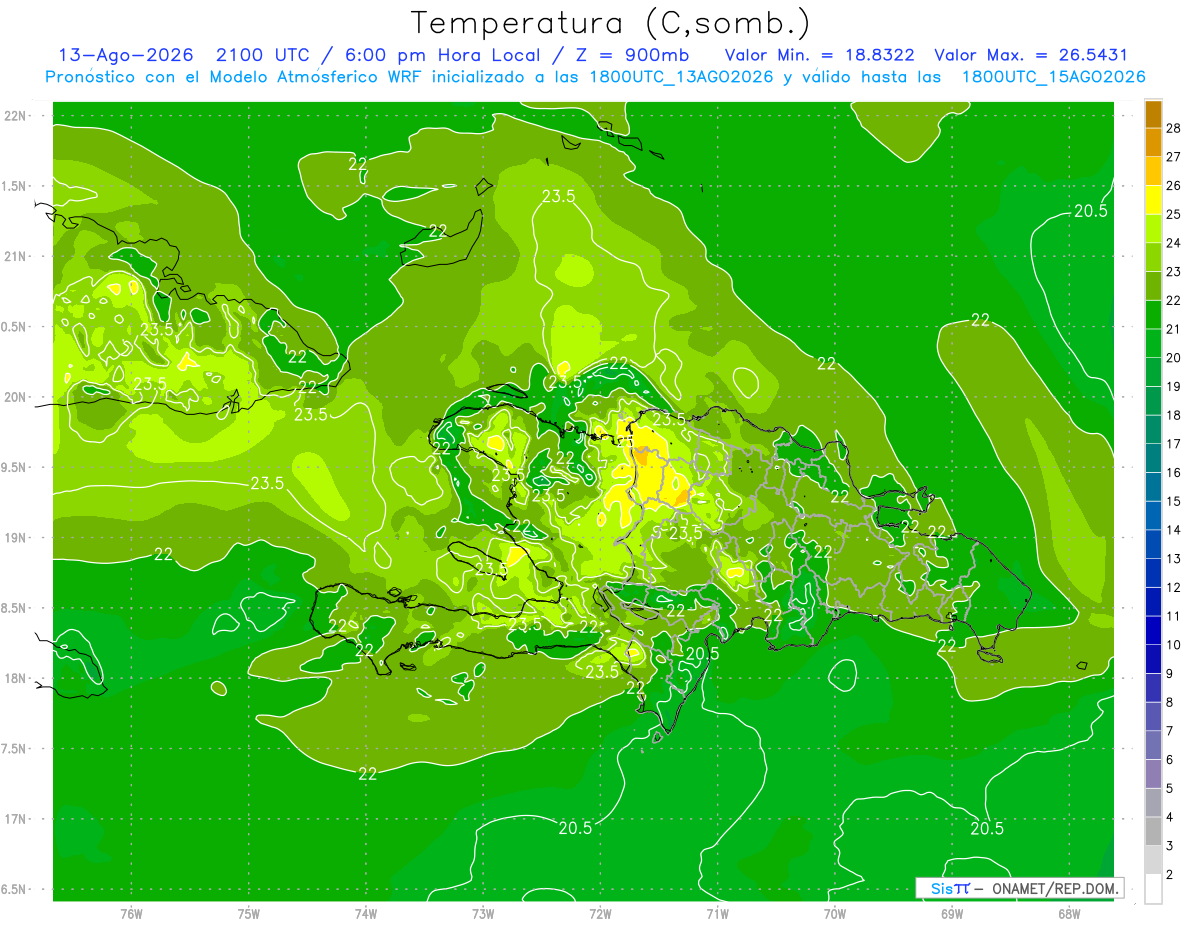The height and width of the screenshot is (927, 1200).
Task: Pick the dark blue legend band between 10 and 11
Action: pyautogui.click(x=1153, y=631)
